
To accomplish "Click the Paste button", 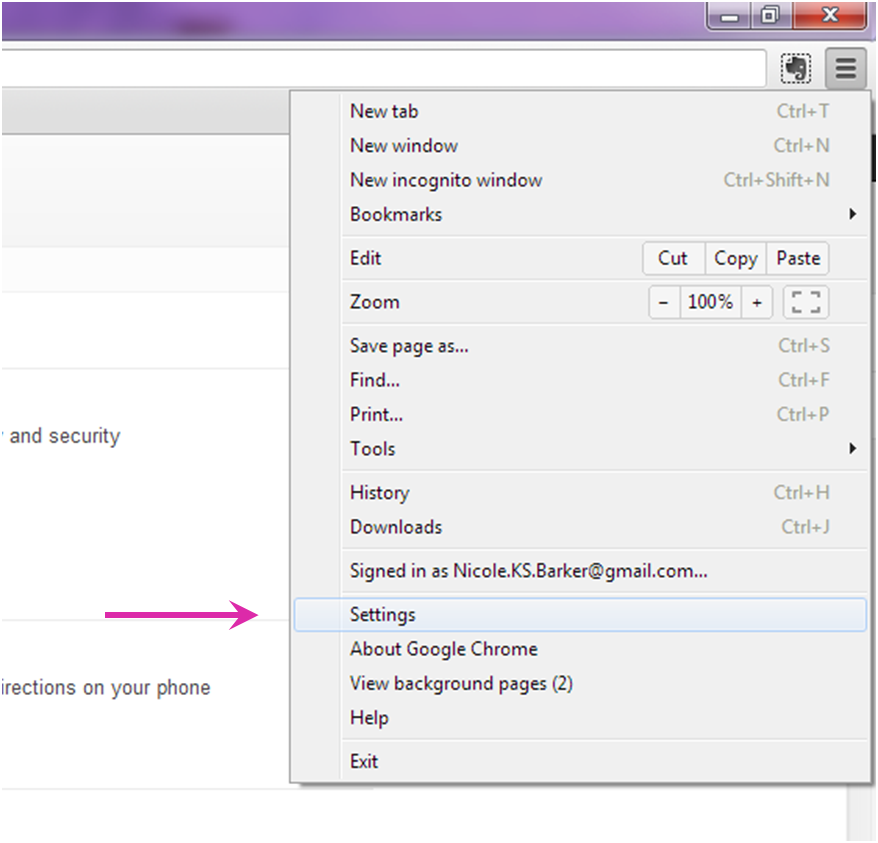I will [797, 258].
